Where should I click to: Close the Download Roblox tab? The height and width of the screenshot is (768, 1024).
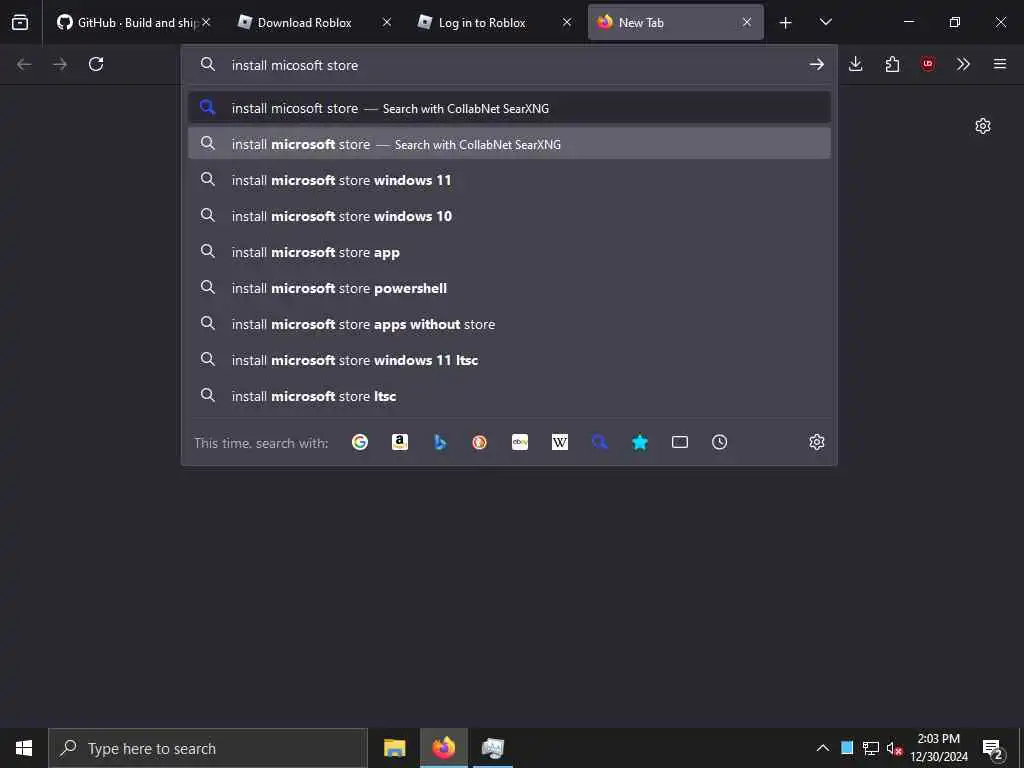(387, 22)
